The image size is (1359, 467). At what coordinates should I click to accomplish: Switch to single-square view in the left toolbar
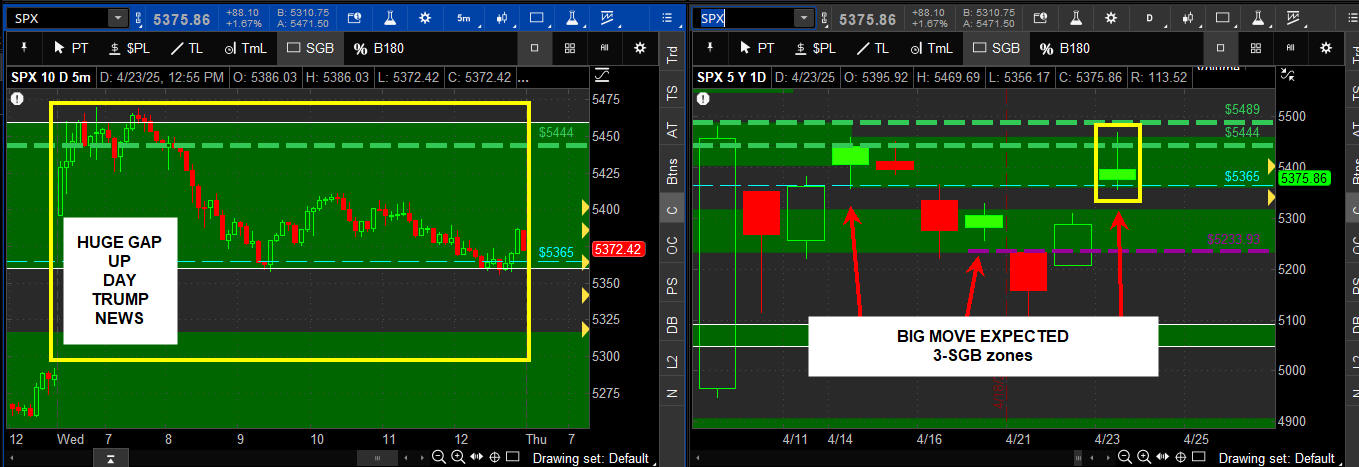click(x=534, y=47)
